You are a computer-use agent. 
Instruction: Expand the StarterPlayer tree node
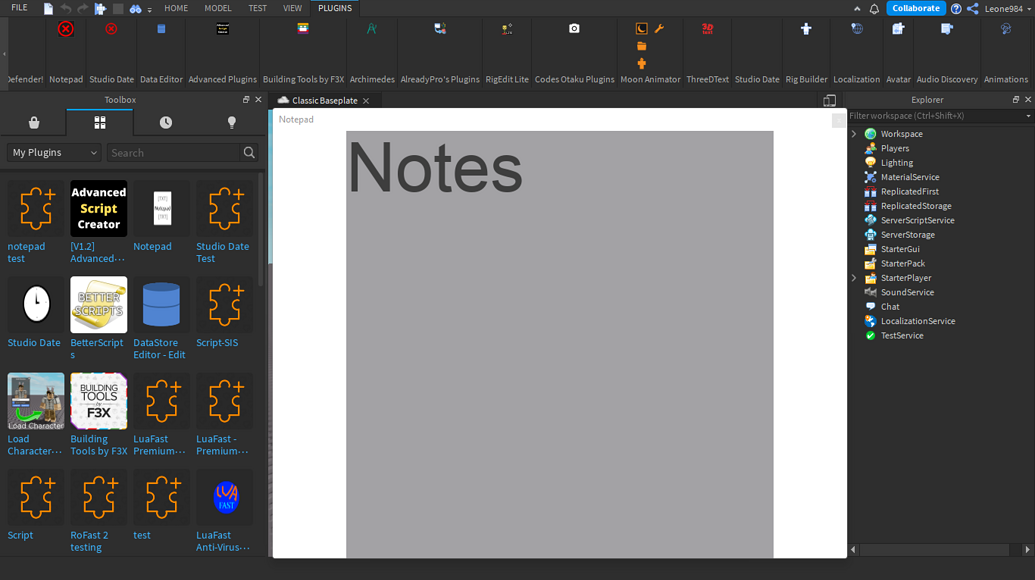pyautogui.click(x=853, y=278)
